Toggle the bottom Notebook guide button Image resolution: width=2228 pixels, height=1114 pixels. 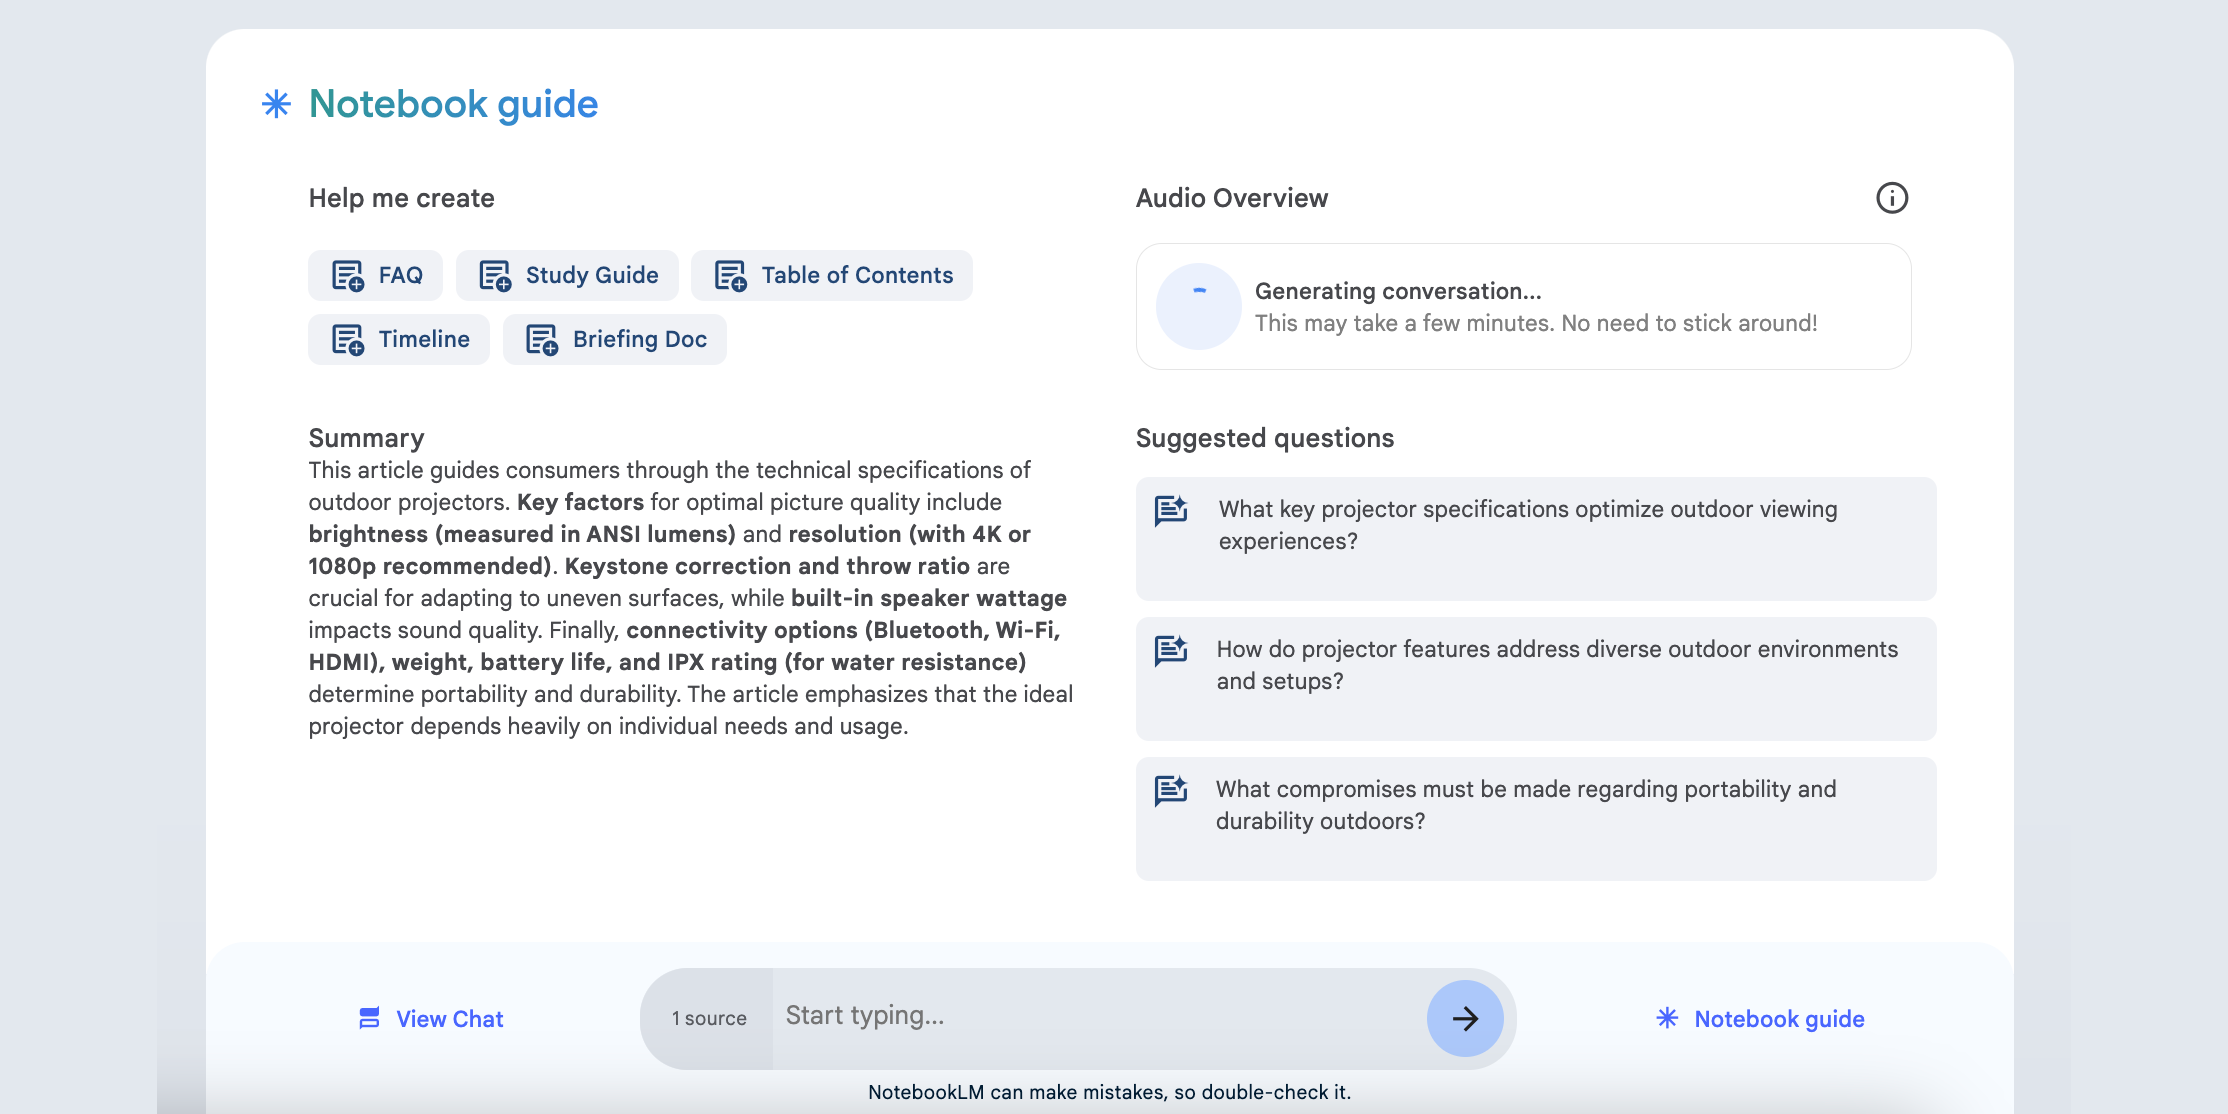[x=1760, y=1018]
